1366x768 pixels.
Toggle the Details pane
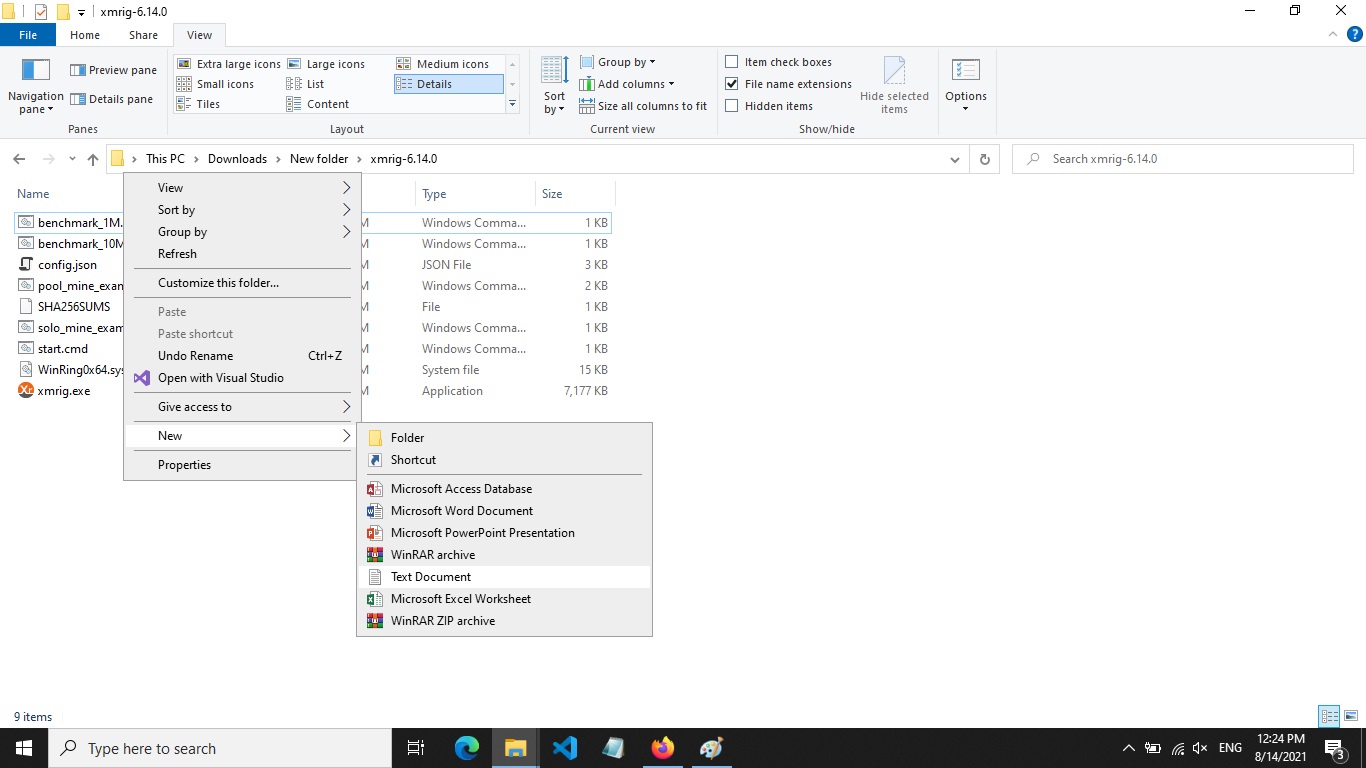pos(112,99)
